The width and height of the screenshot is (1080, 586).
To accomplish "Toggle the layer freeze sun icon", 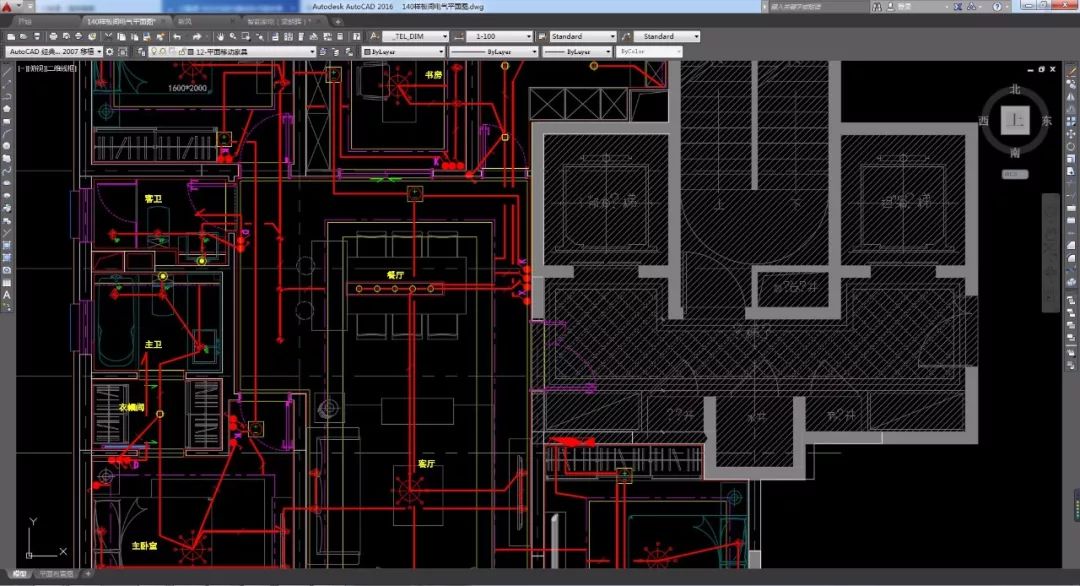I will click(163, 52).
